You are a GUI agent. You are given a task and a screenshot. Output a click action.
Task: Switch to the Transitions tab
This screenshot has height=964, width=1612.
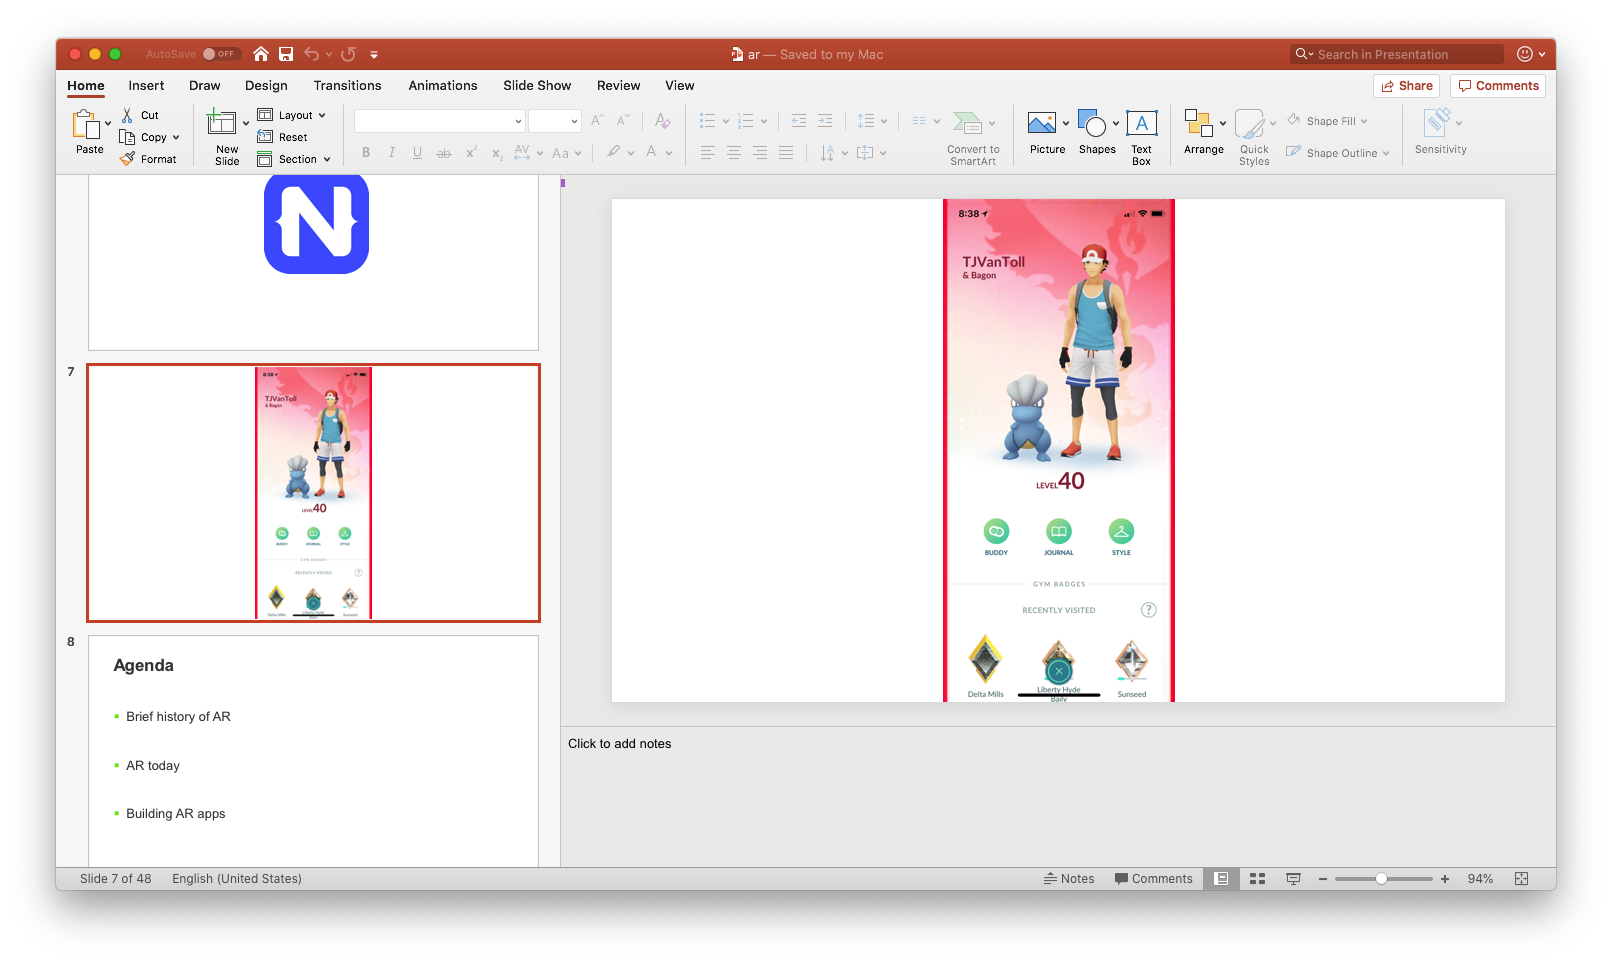pyautogui.click(x=347, y=85)
